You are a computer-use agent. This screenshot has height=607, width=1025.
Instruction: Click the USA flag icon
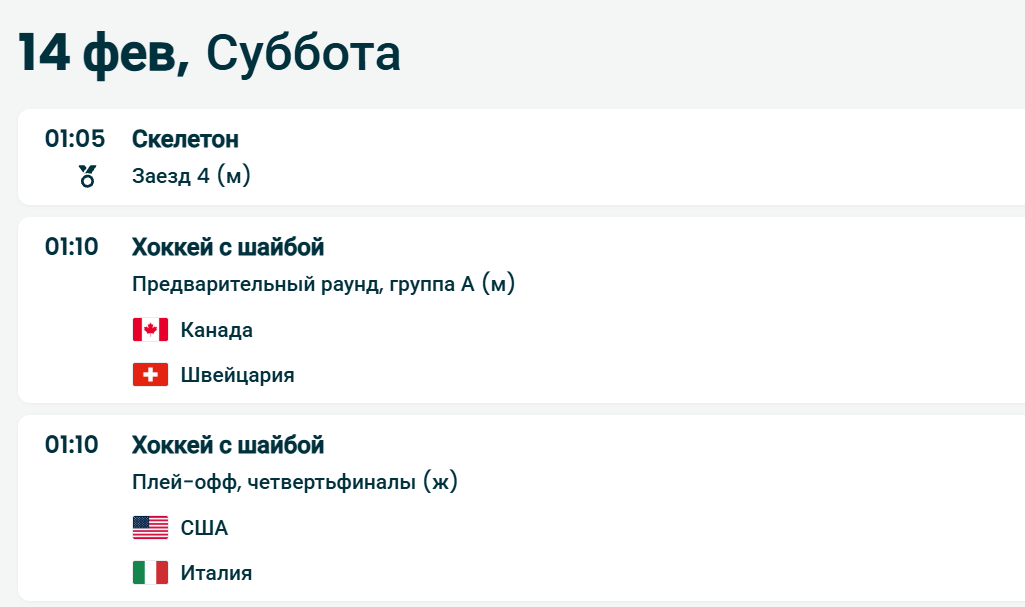tap(150, 528)
